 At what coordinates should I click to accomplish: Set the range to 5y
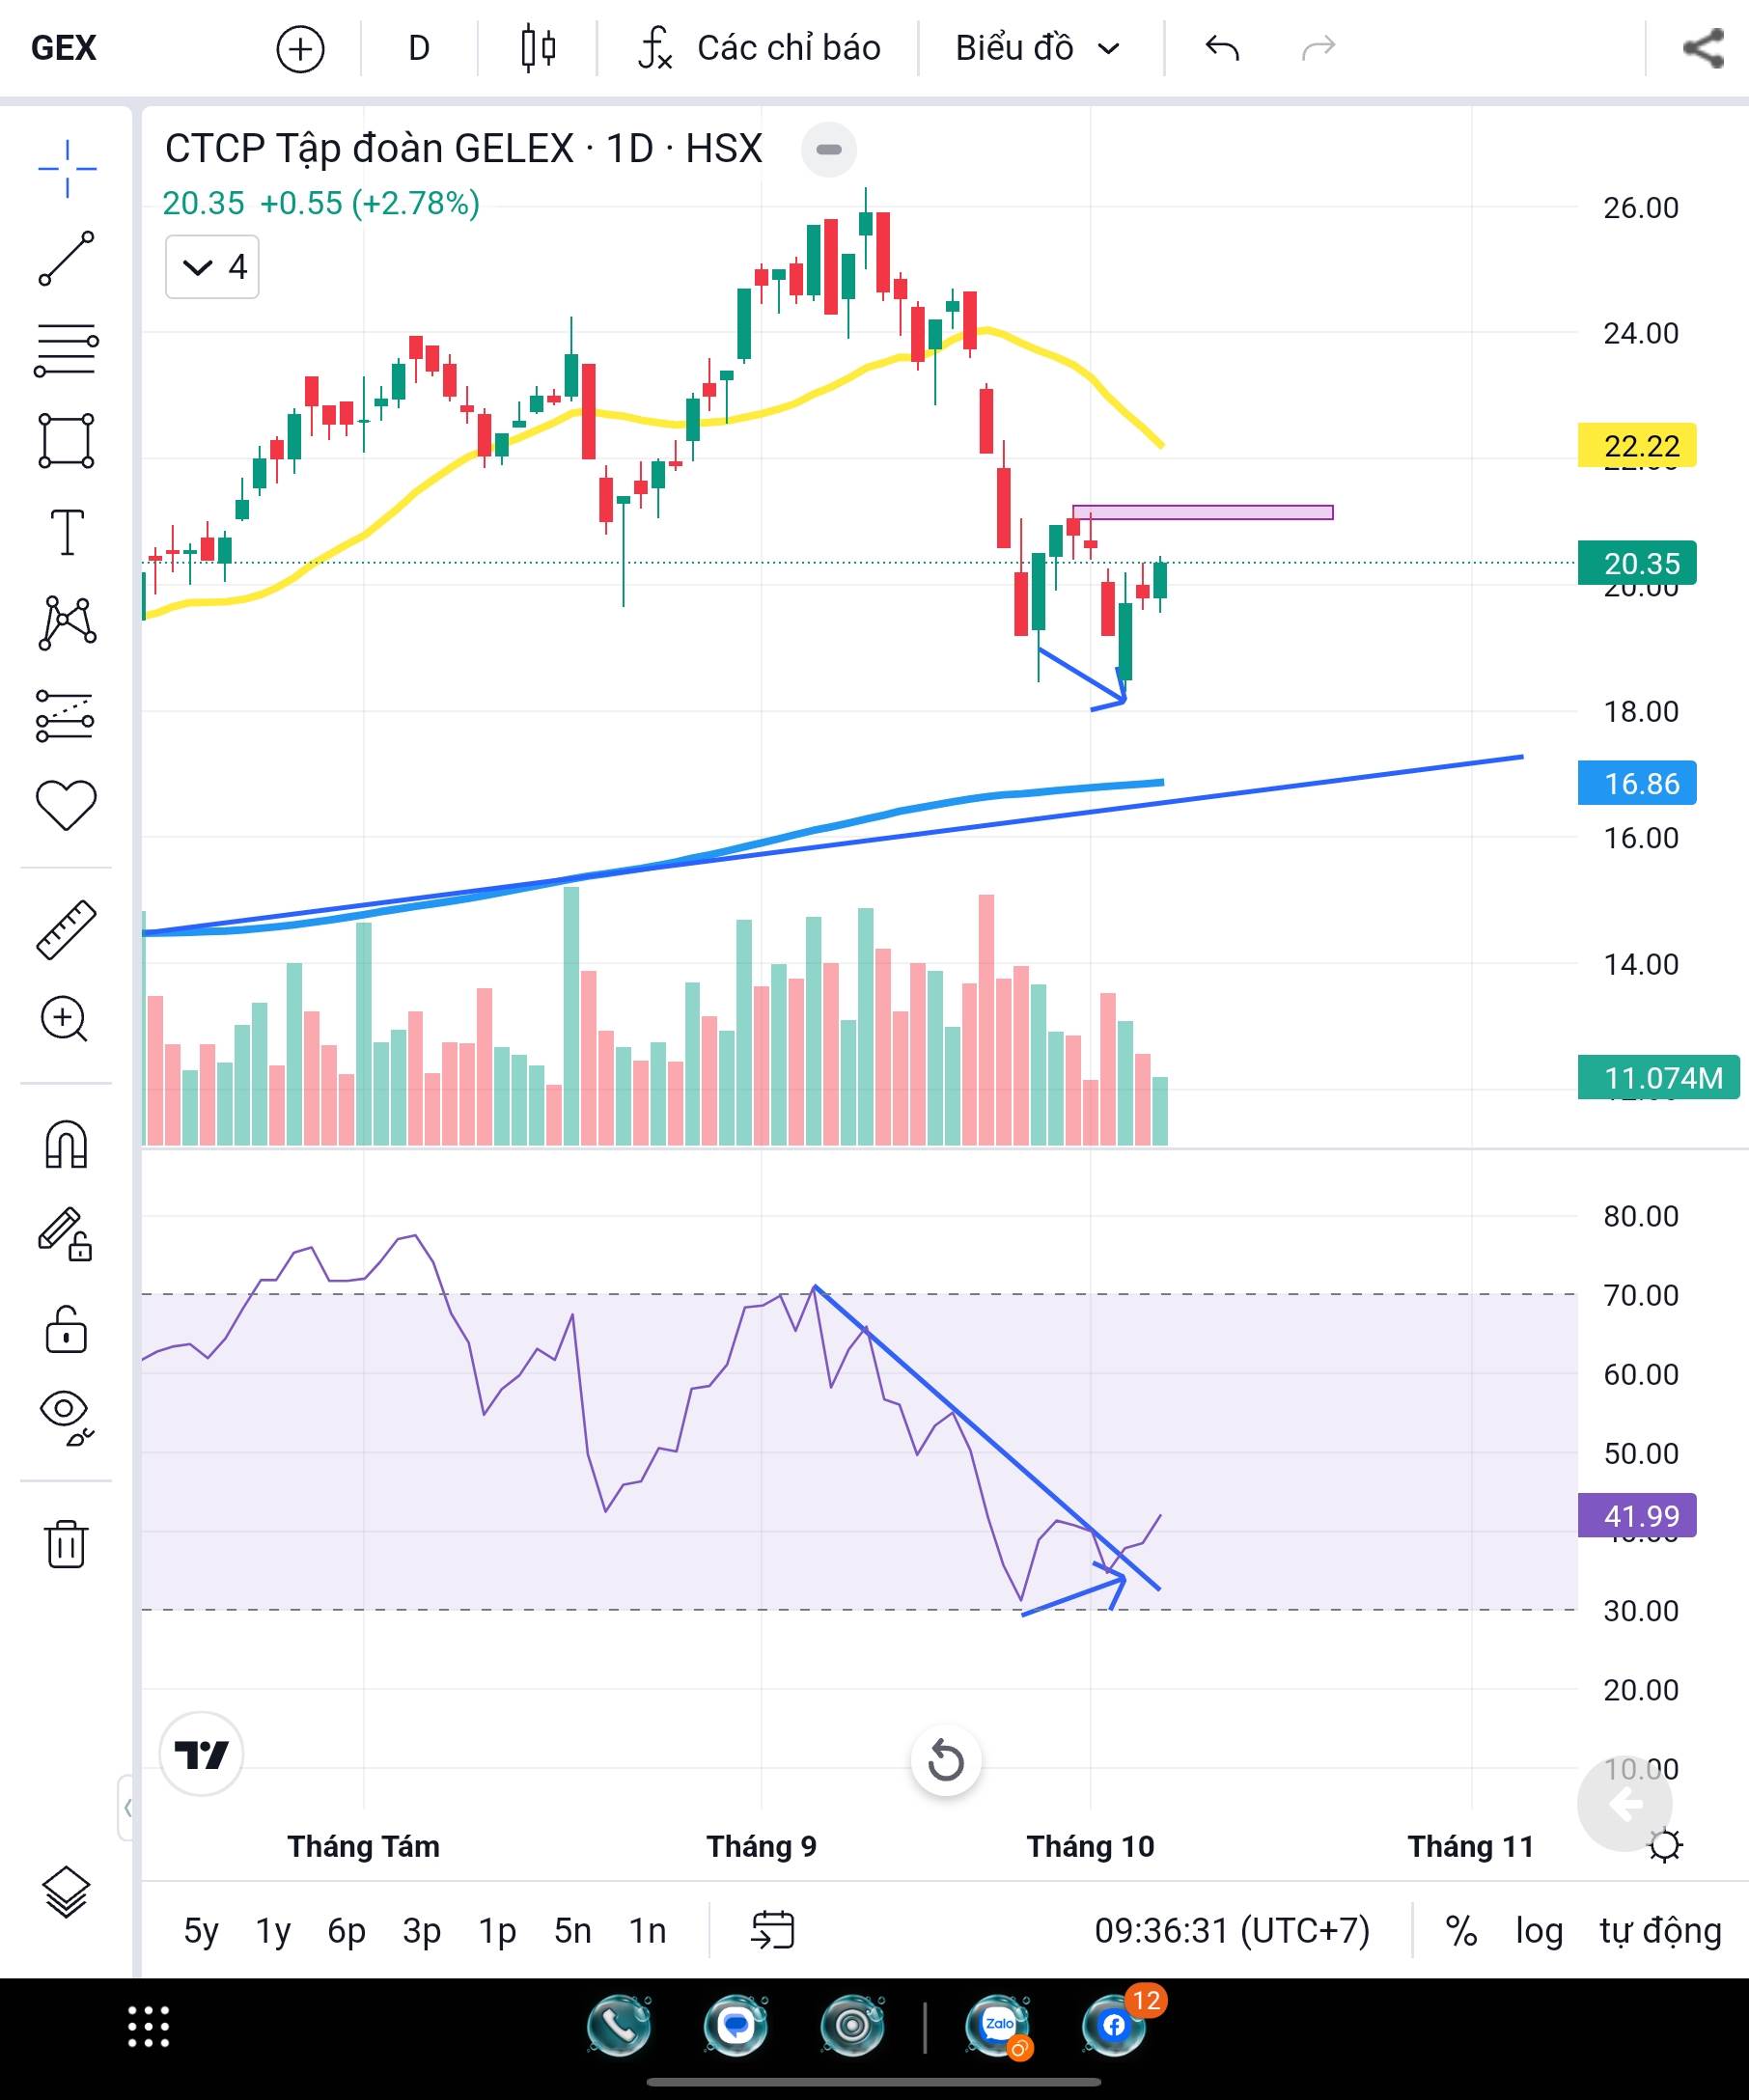pyautogui.click(x=201, y=1931)
